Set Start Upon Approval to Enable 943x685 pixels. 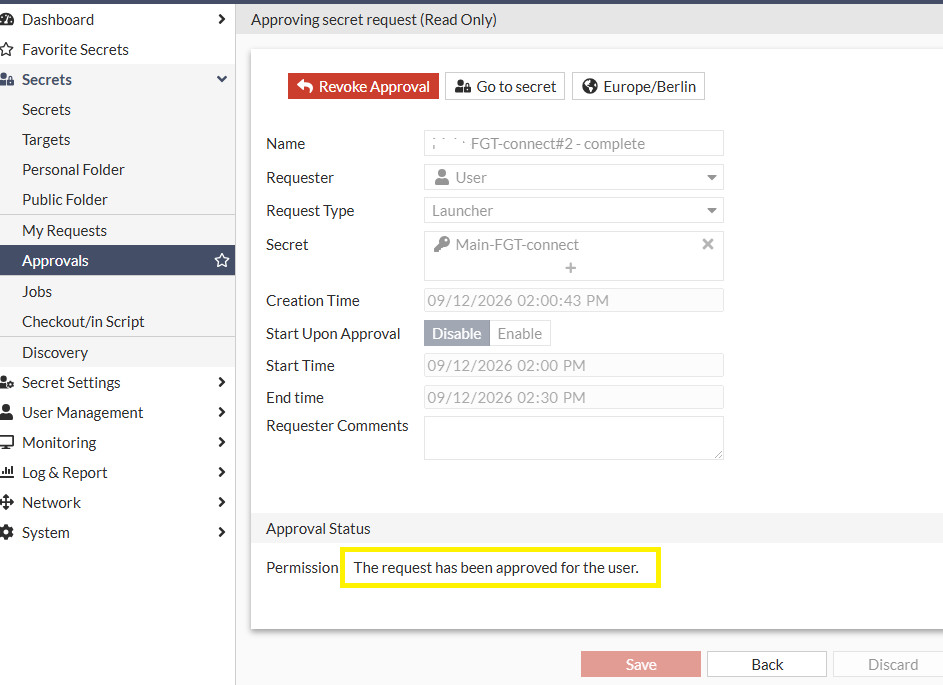(x=520, y=334)
